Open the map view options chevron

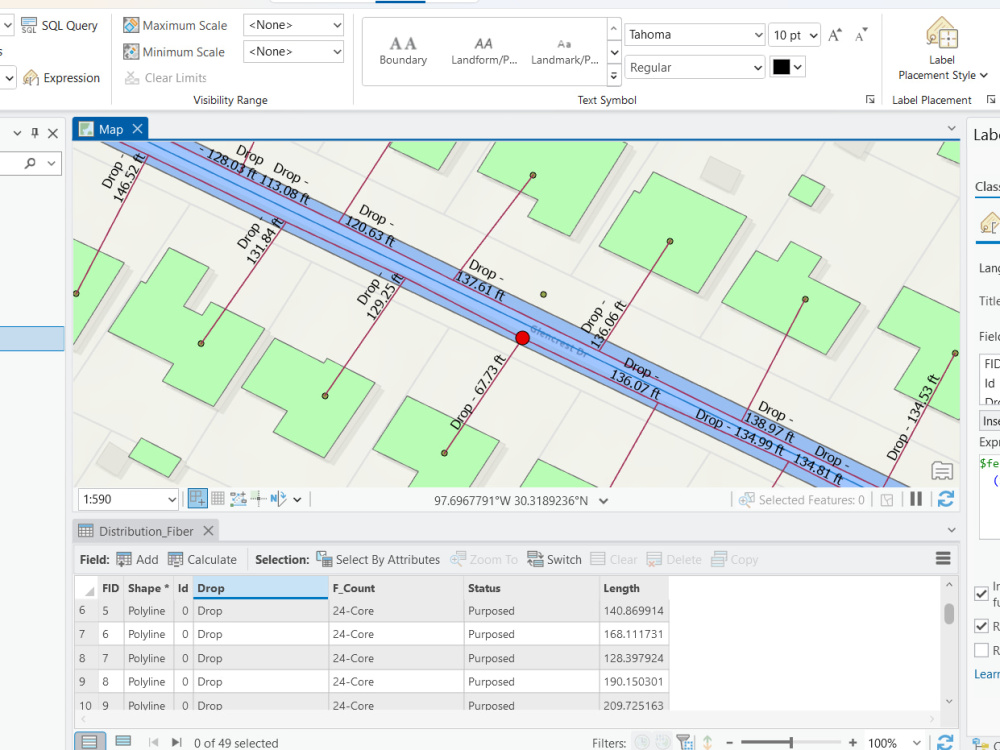pyautogui.click(x=952, y=128)
